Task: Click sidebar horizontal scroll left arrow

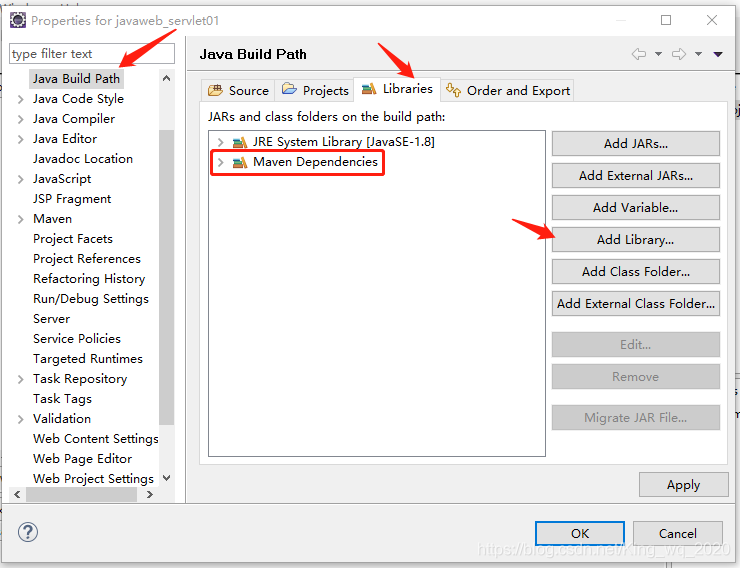Action: click(17, 494)
